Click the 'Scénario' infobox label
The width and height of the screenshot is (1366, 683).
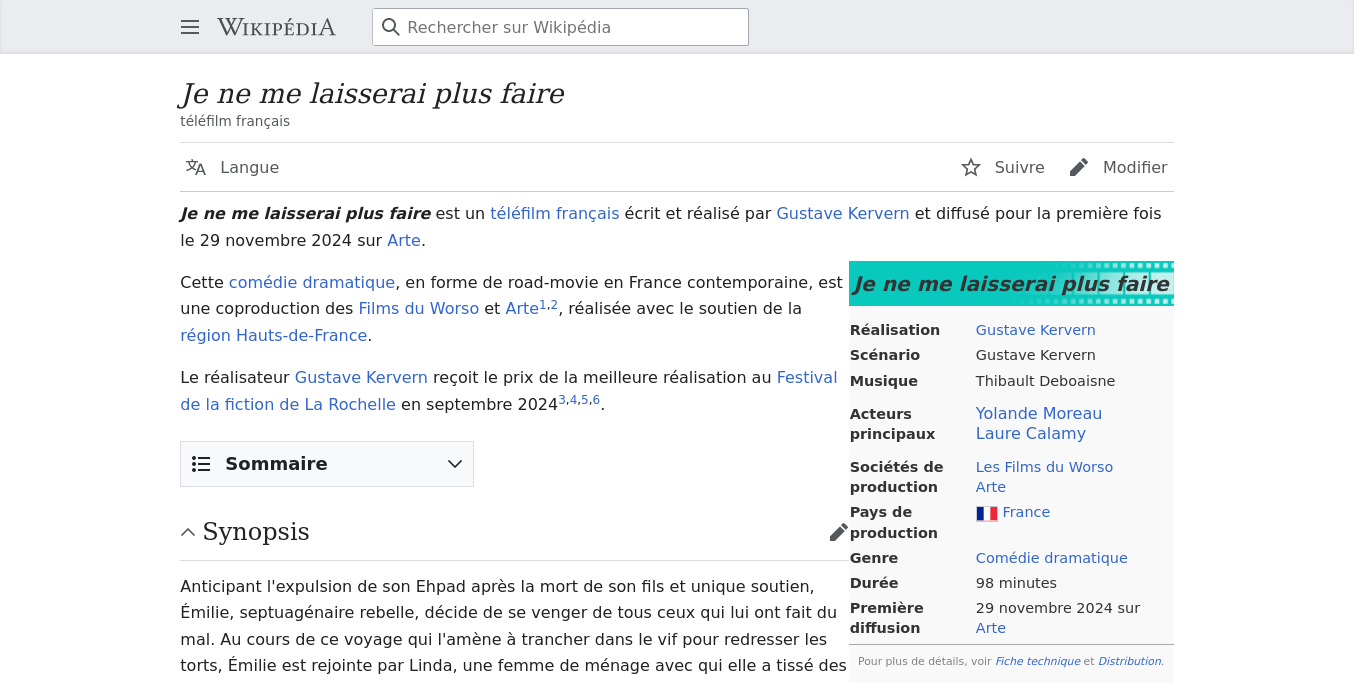(885, 355)
